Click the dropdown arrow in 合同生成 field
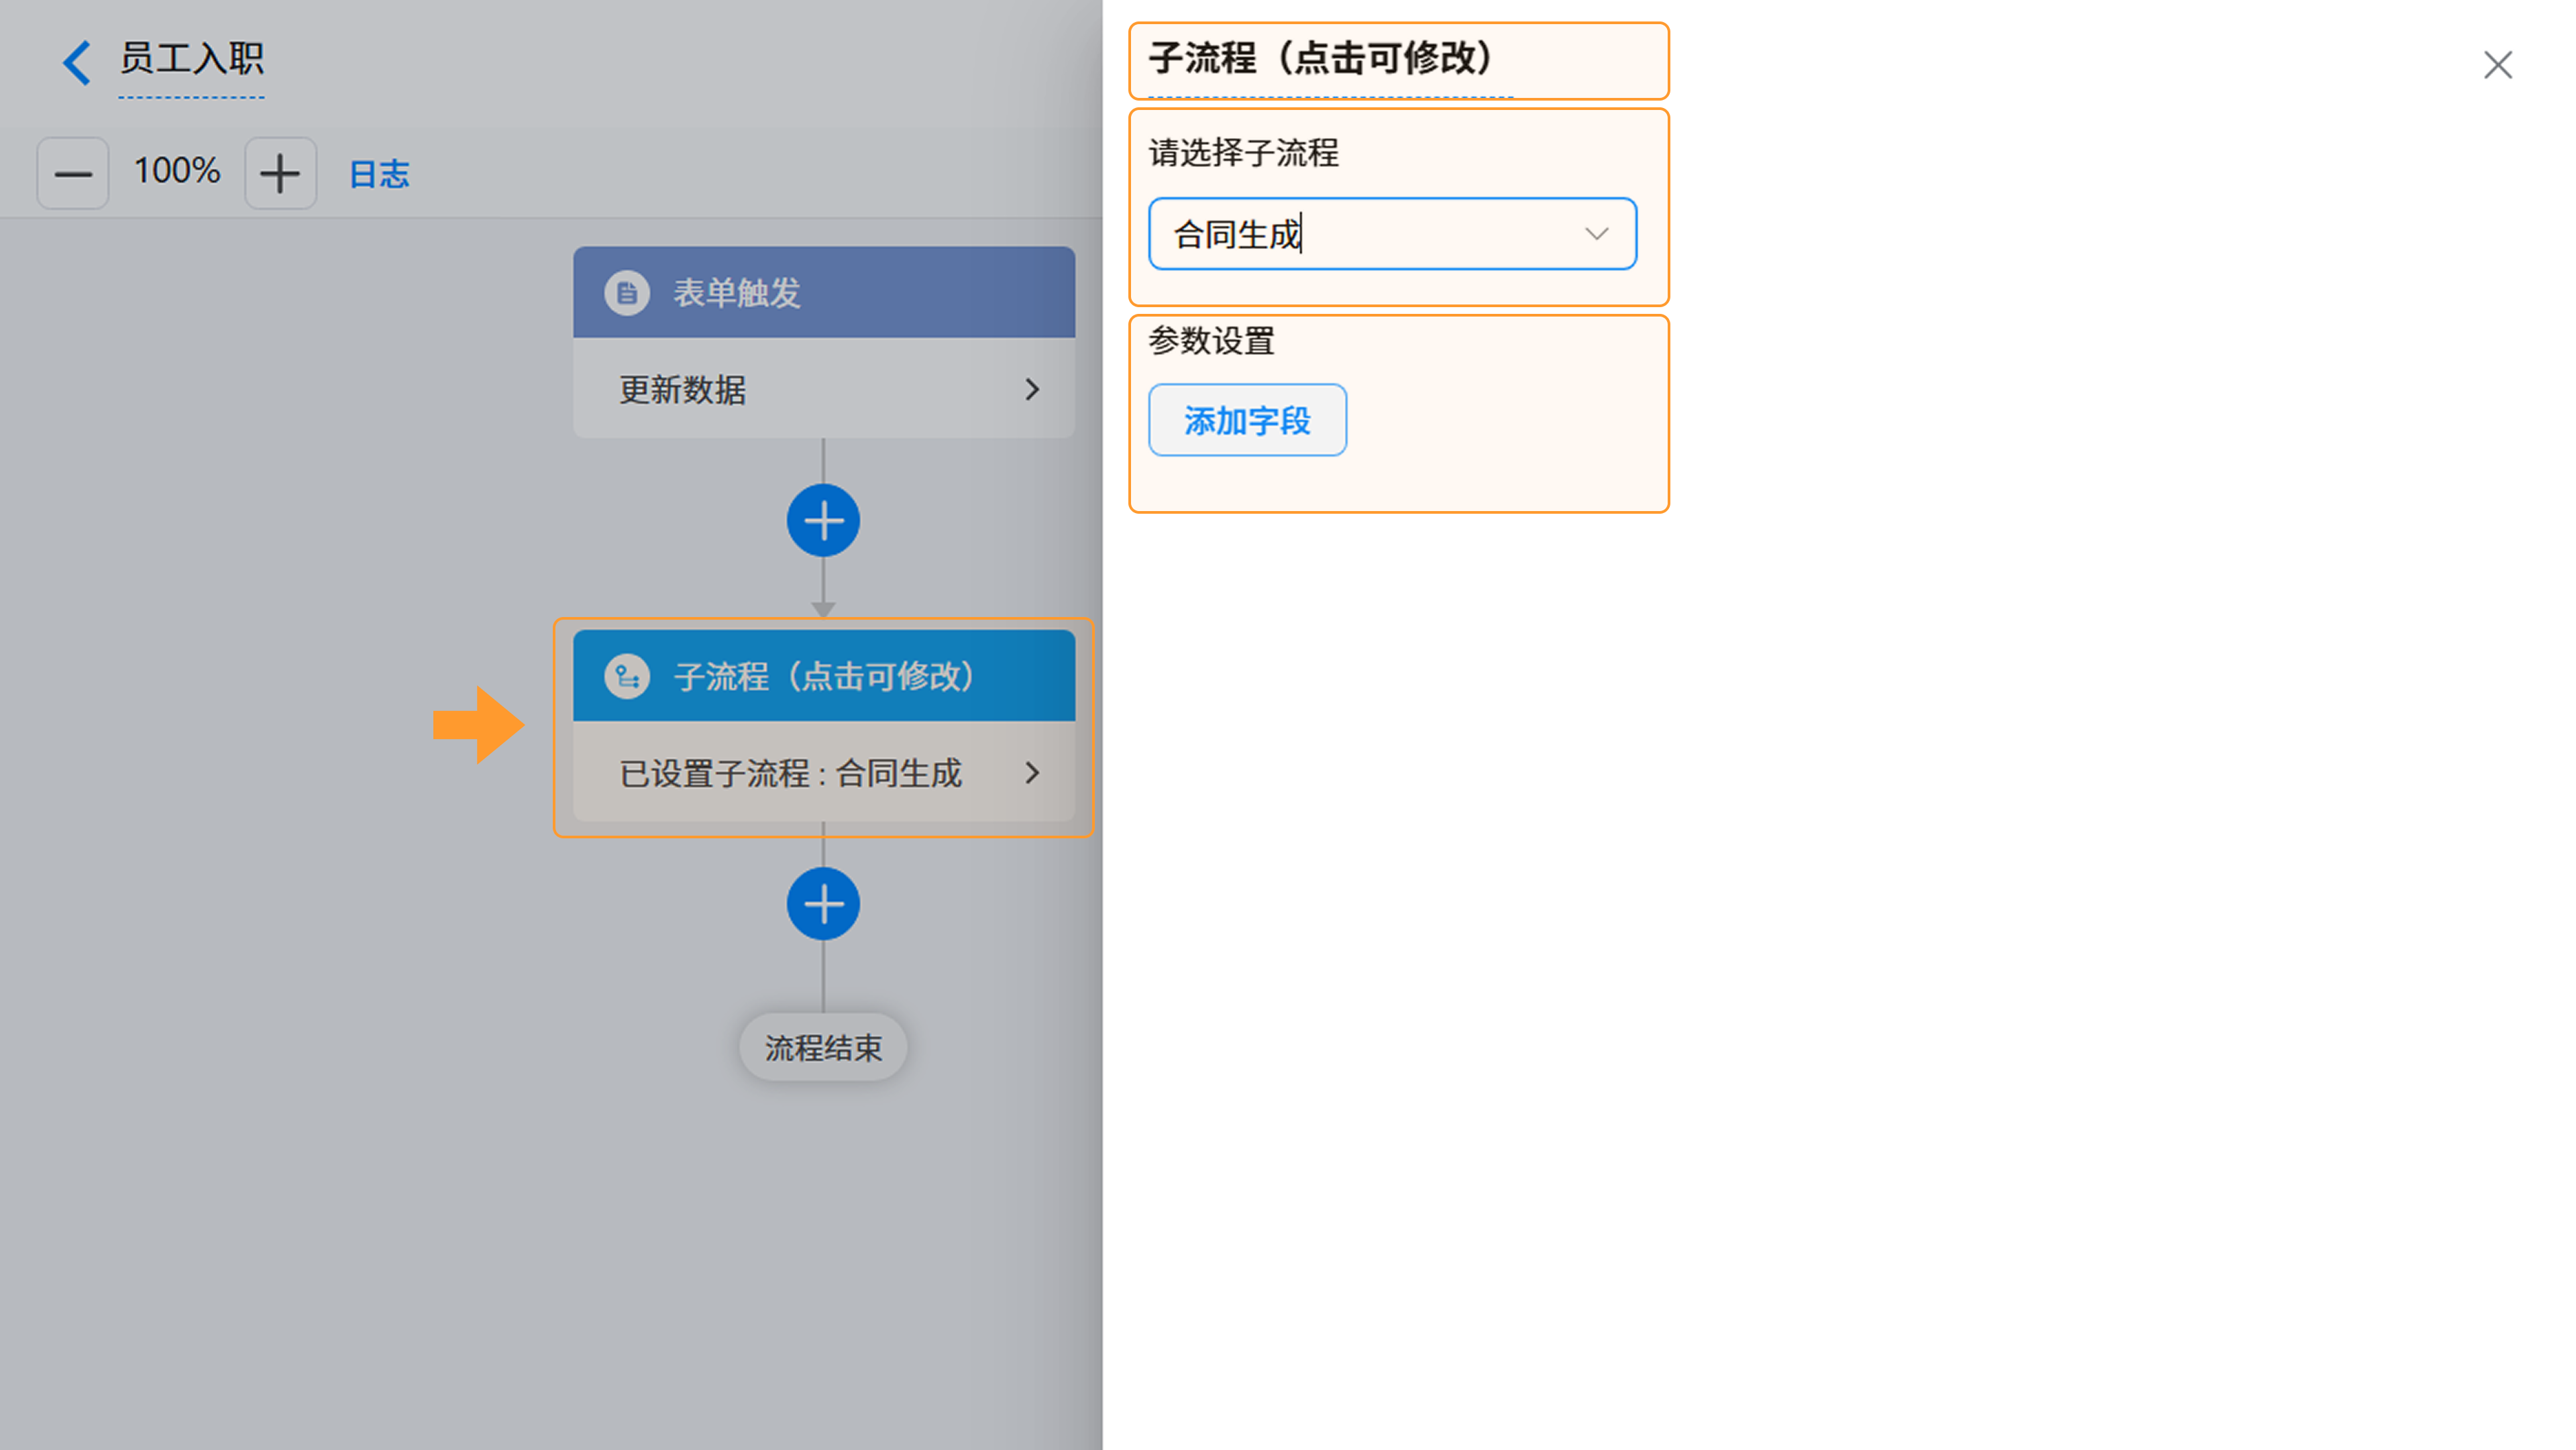Image resolution: width=2576 pixels, height=1450 pixels. [1596, 234]
